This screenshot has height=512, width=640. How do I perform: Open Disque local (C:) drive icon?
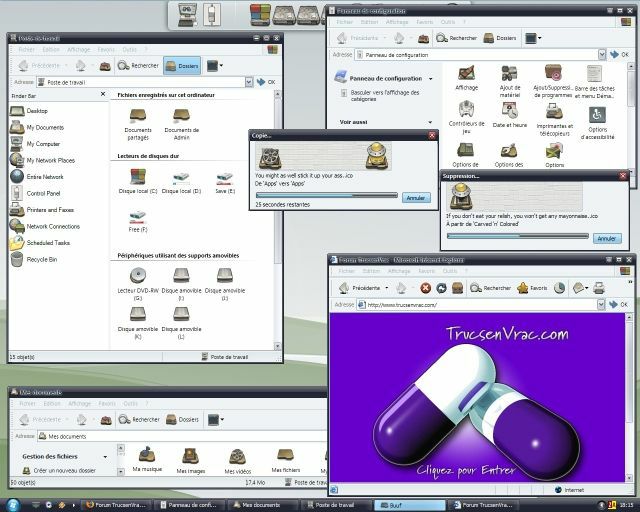[138, 181]
